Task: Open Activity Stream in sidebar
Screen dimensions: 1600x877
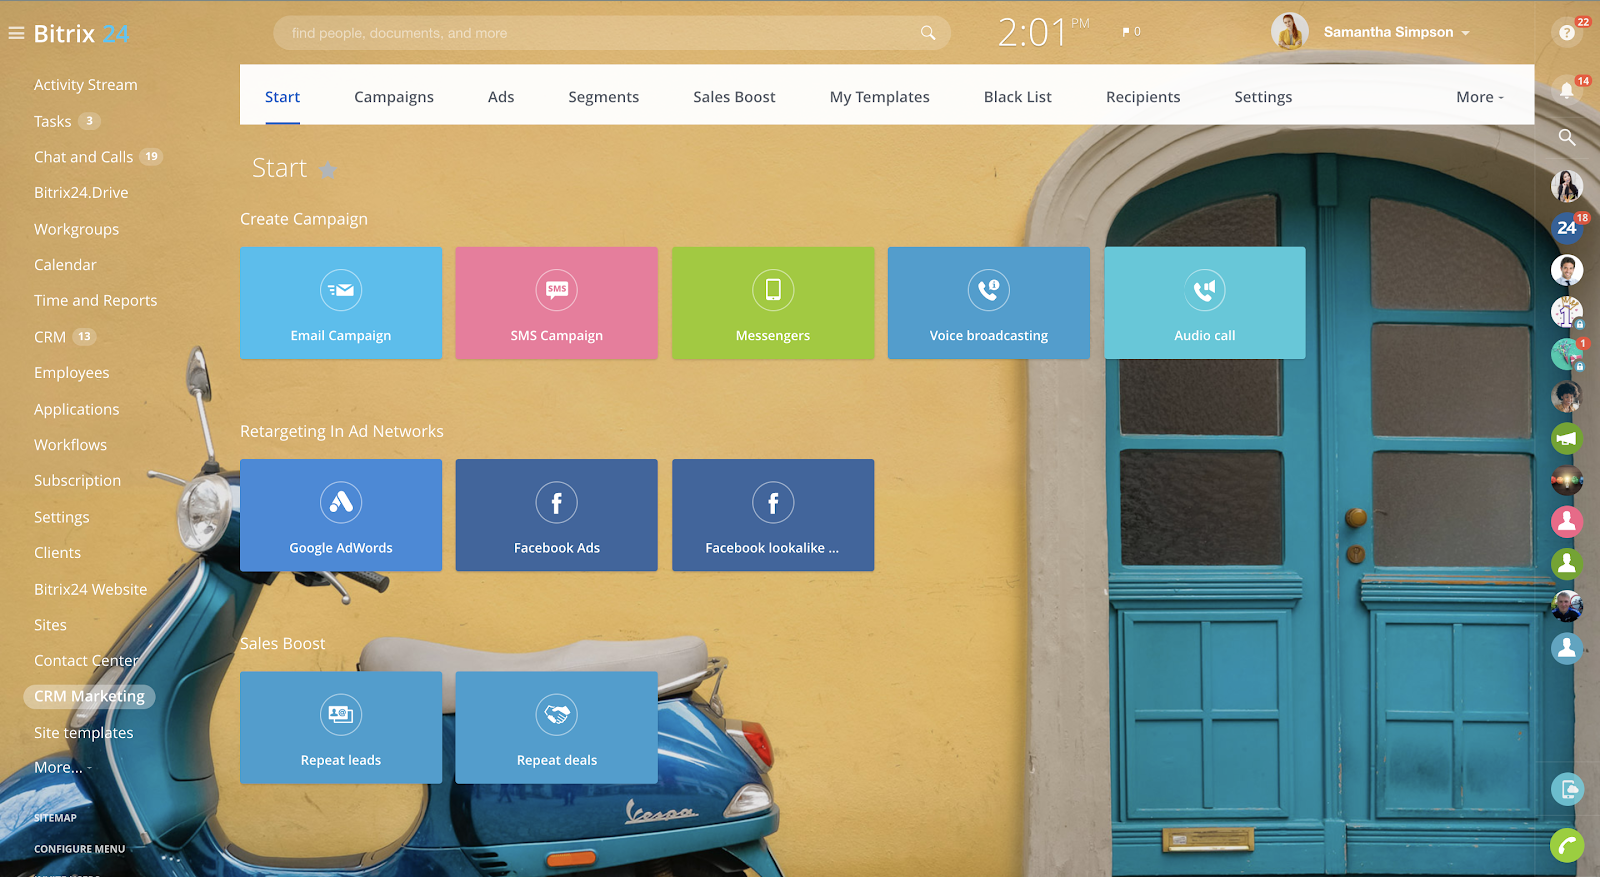Action: [86, 85]
